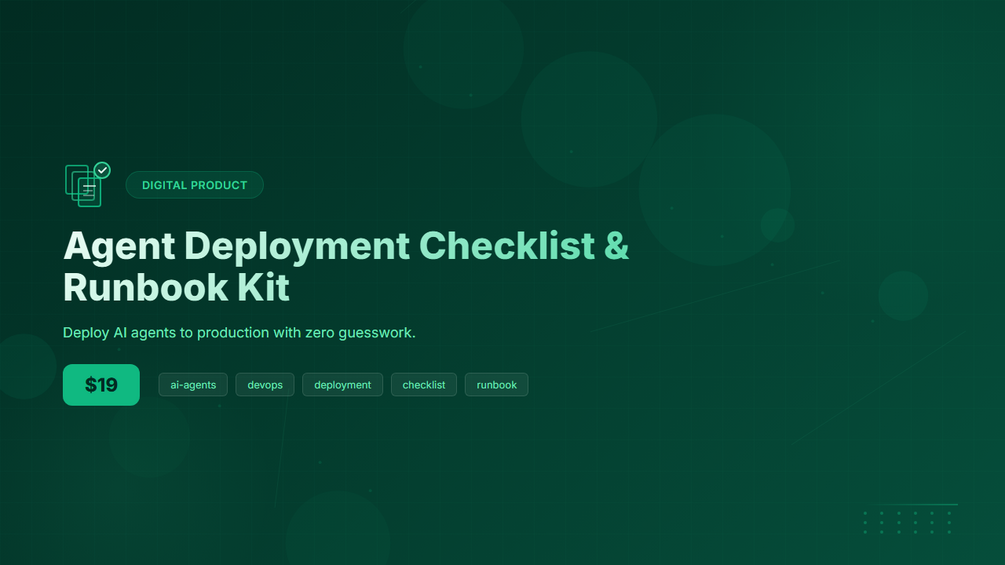Select the devops tag
This screenshot has width=1005, height=565.
(265, 385)
